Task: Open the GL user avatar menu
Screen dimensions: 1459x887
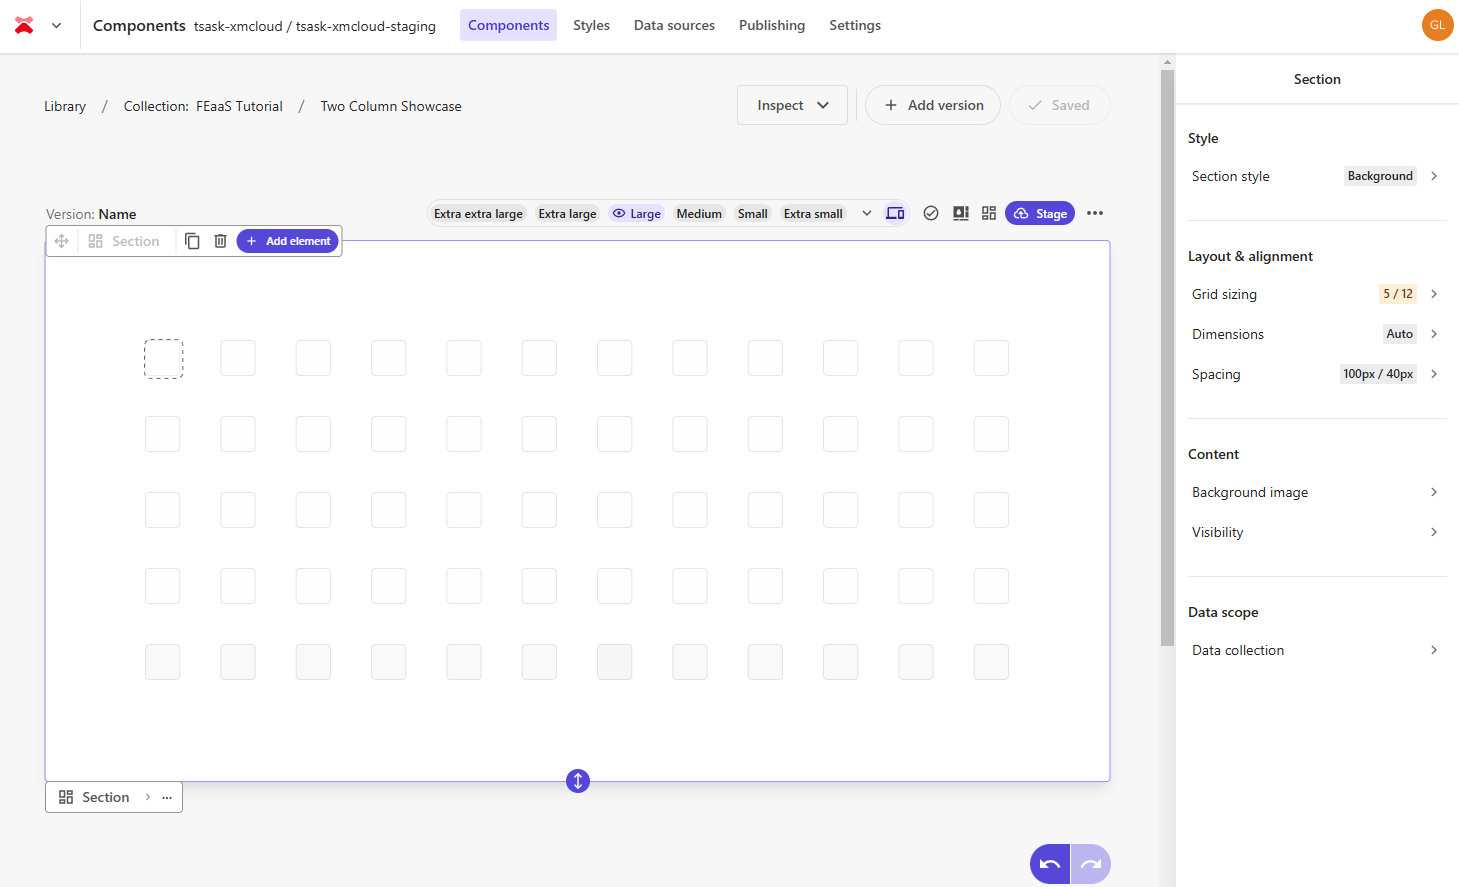Action: tap(1437, 25)
